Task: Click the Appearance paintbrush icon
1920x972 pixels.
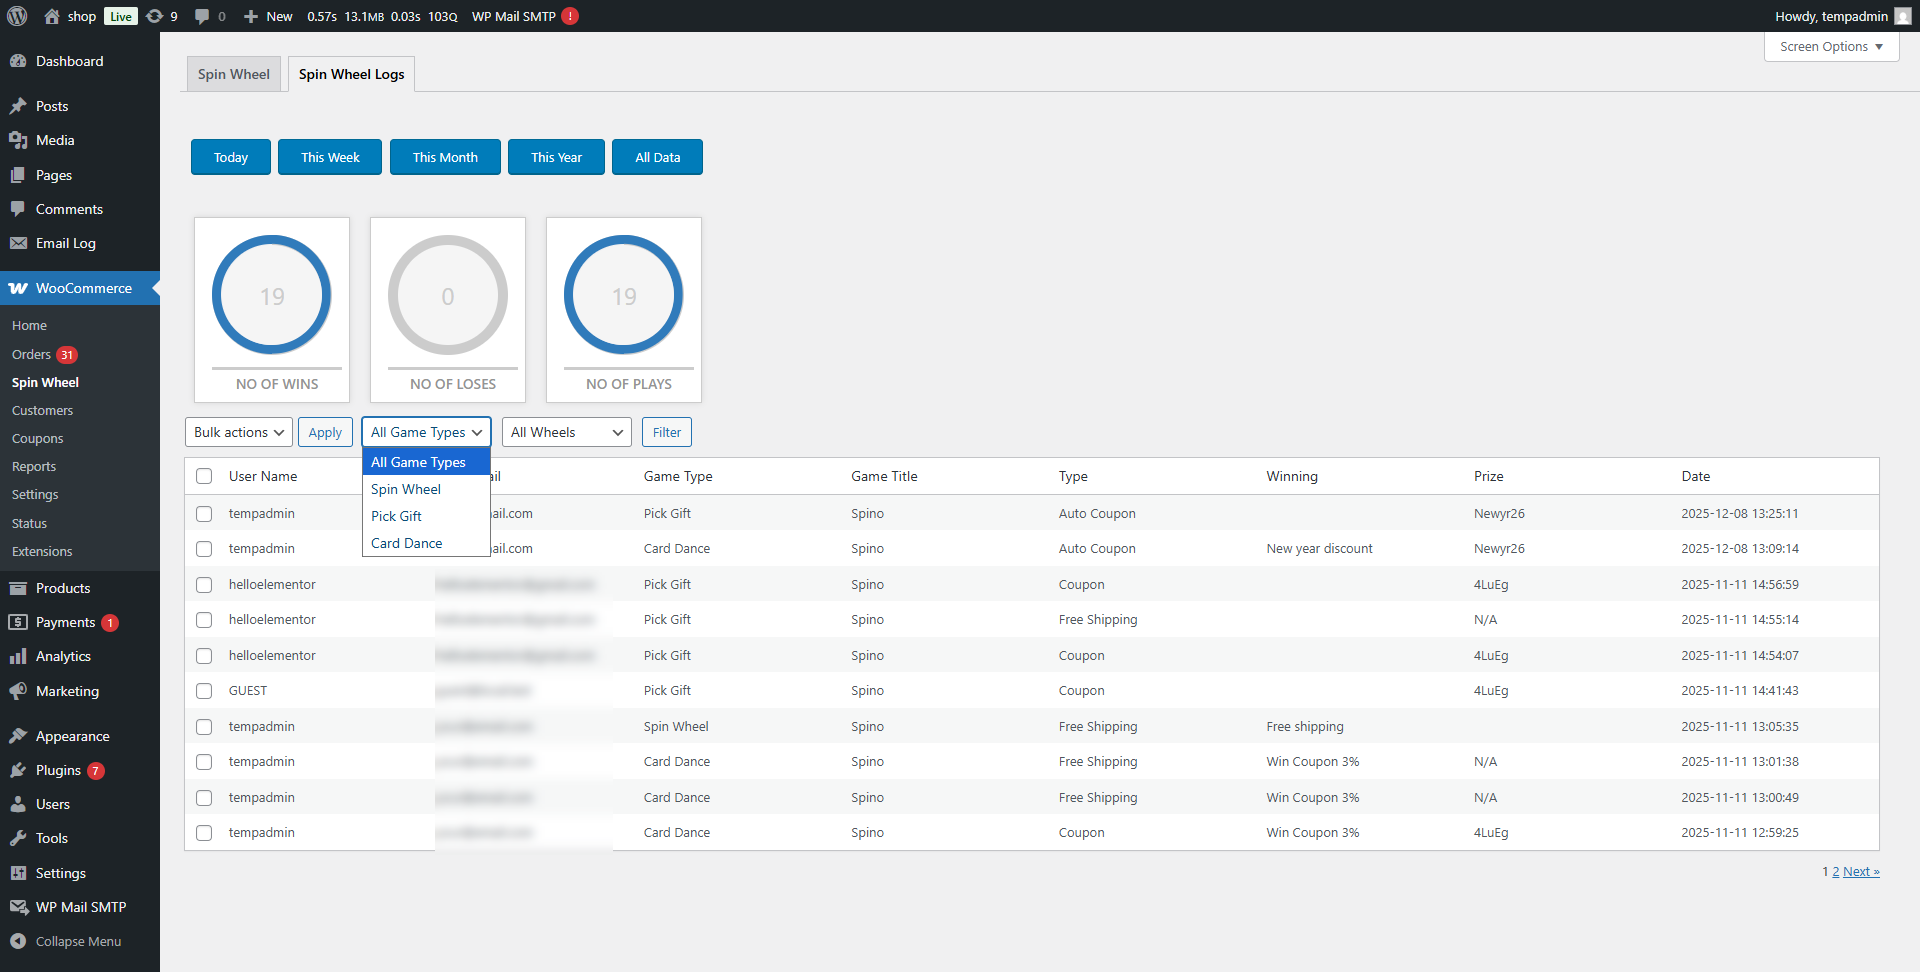Action: click(x=18, y=736)
